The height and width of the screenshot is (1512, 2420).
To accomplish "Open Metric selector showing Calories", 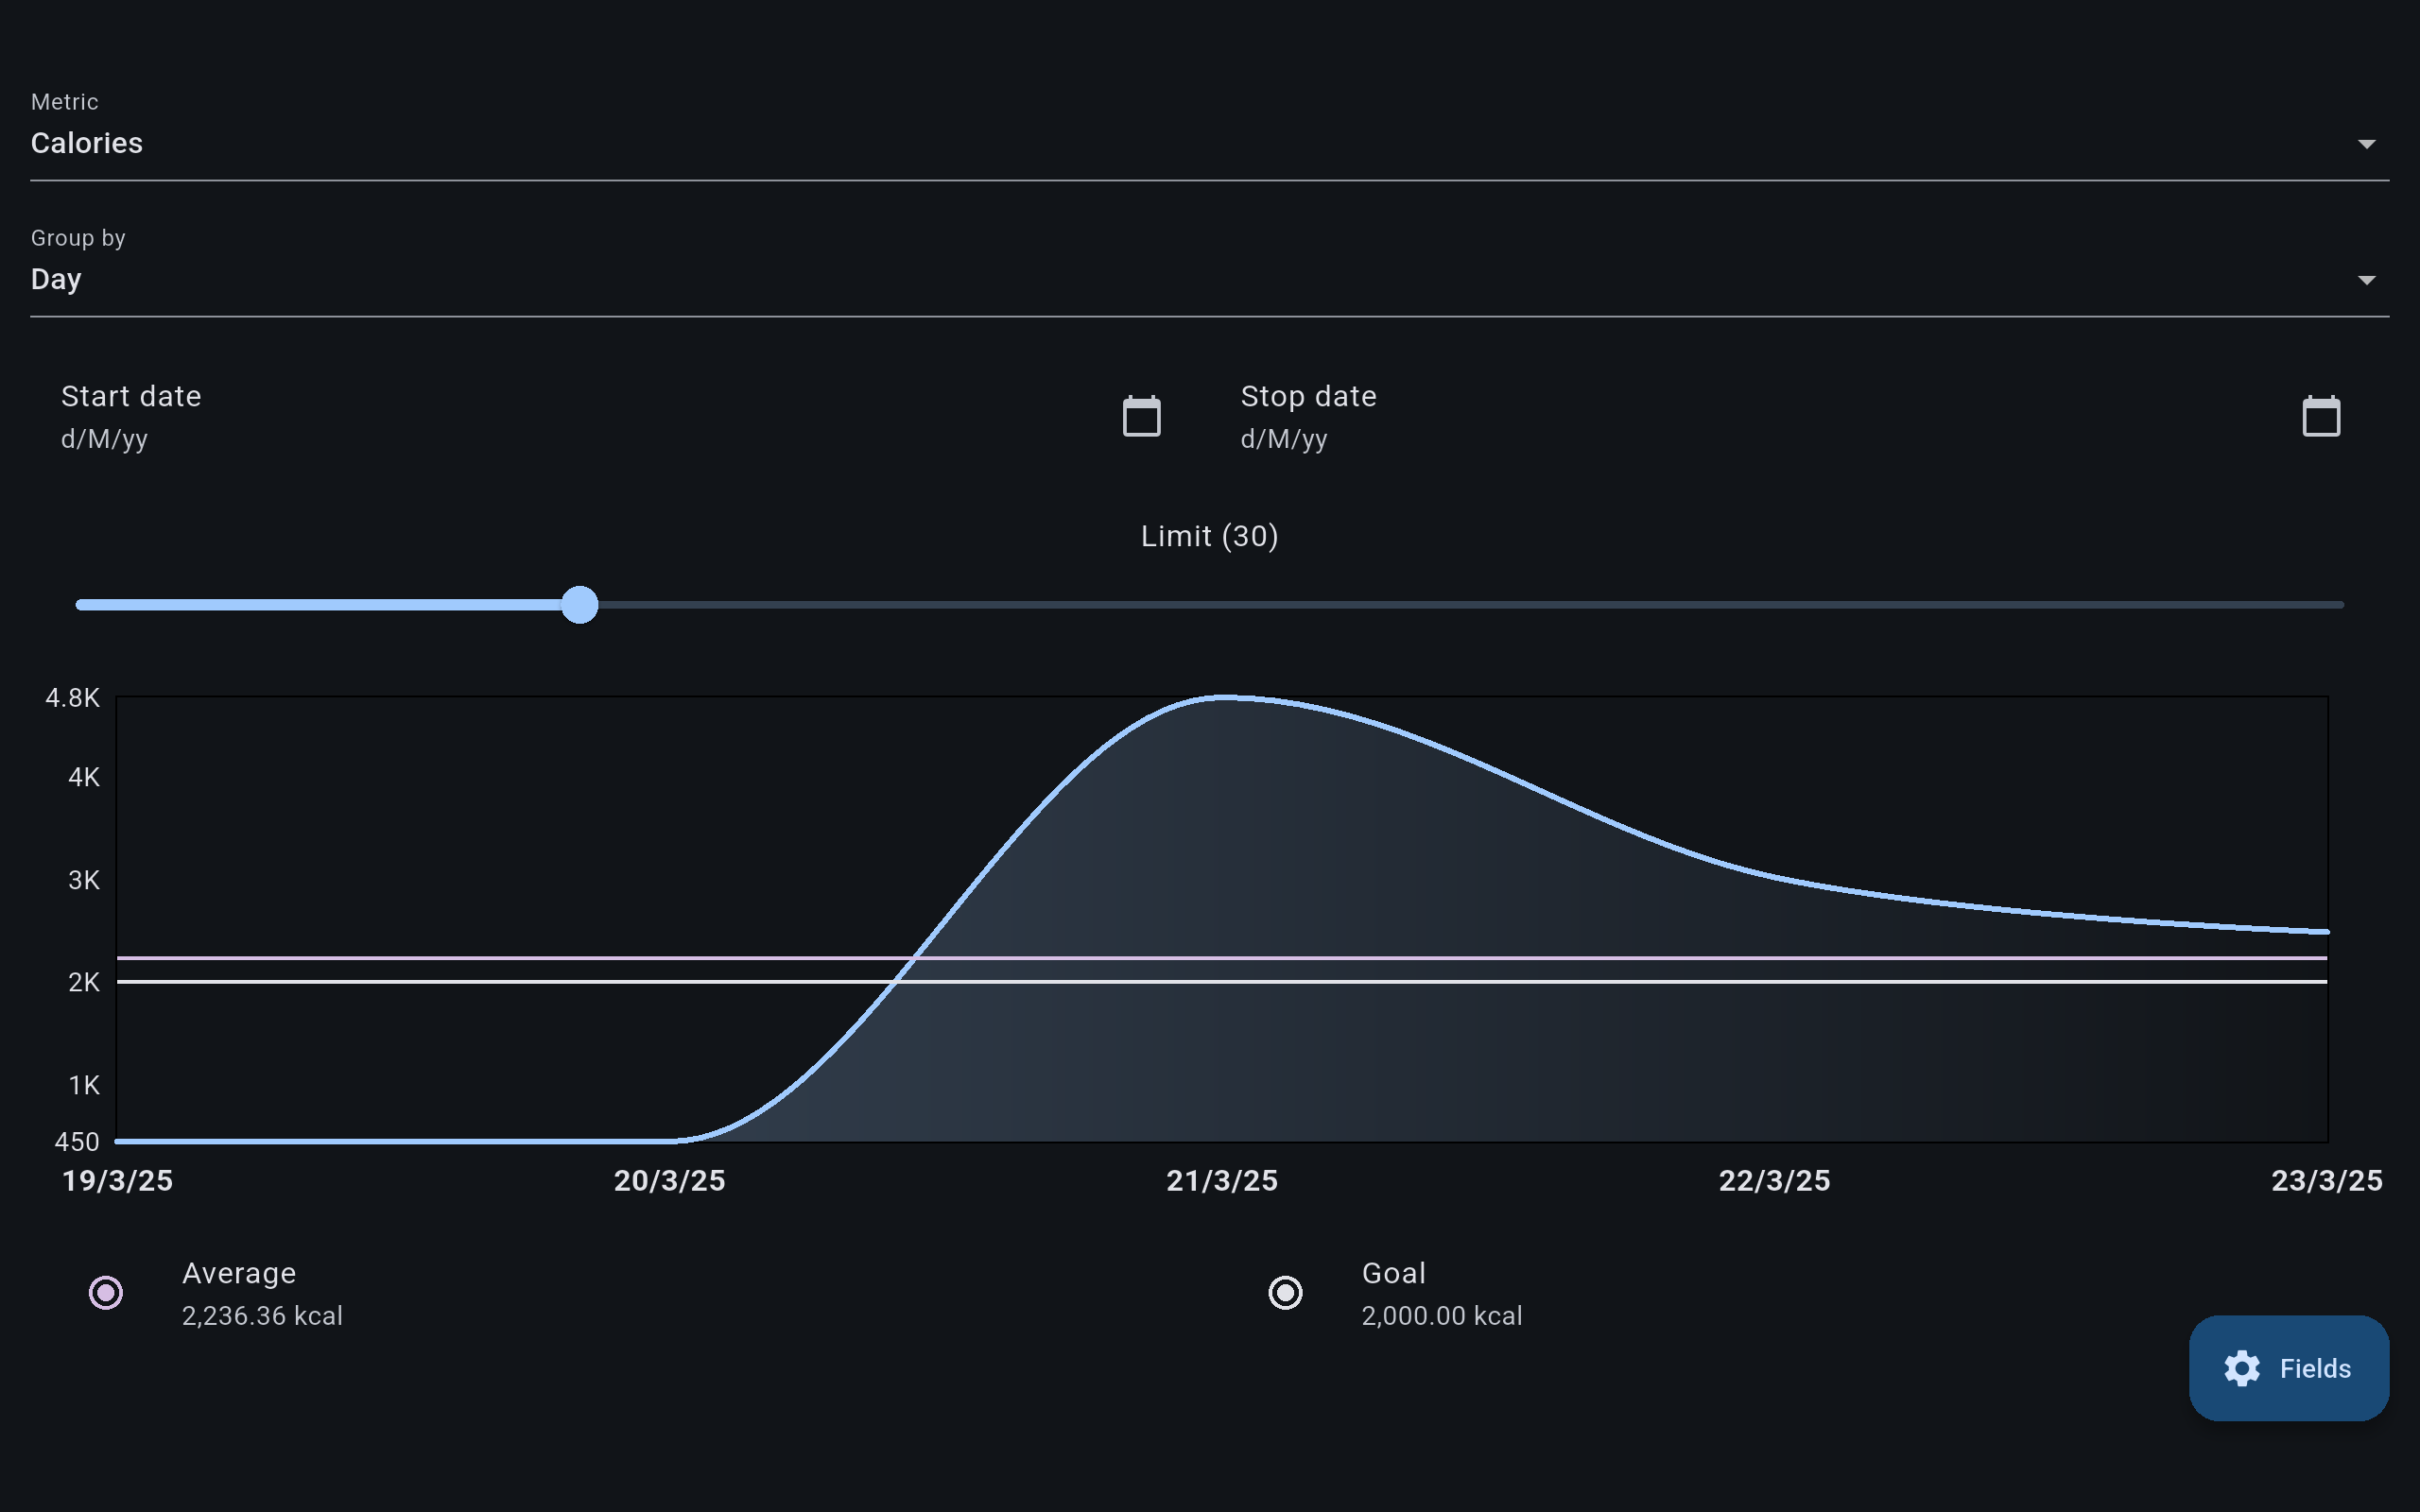I will tap(1210, 135).
